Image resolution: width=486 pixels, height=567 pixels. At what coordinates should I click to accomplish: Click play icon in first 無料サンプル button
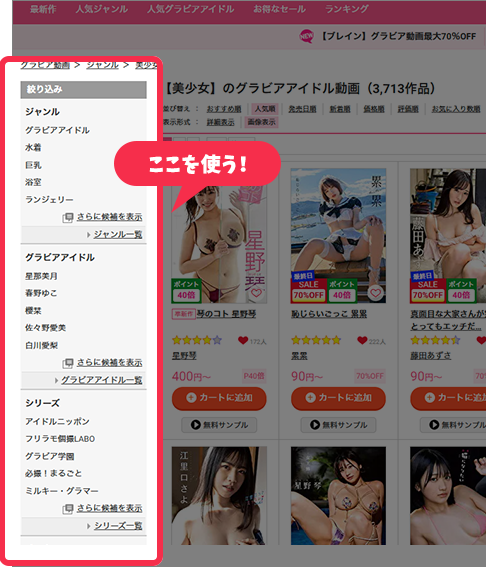(196, 425)
